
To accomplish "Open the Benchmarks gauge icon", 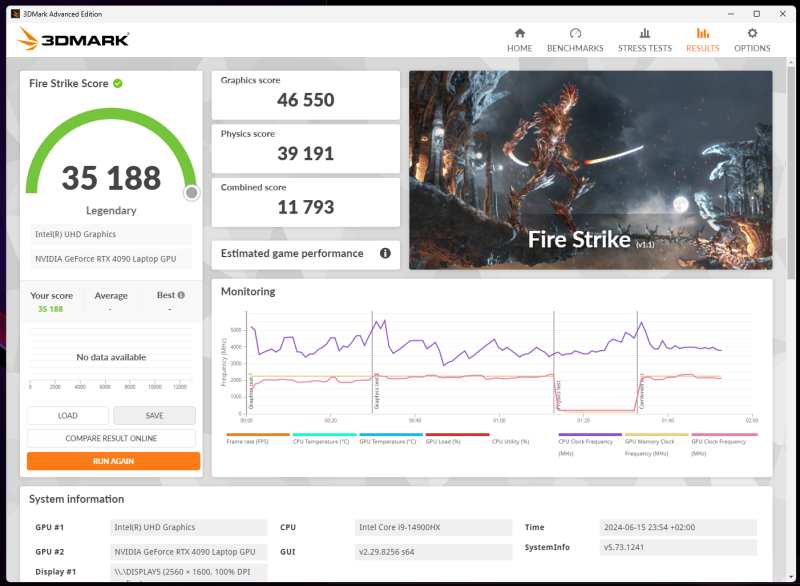I will [x=575, y=33].
